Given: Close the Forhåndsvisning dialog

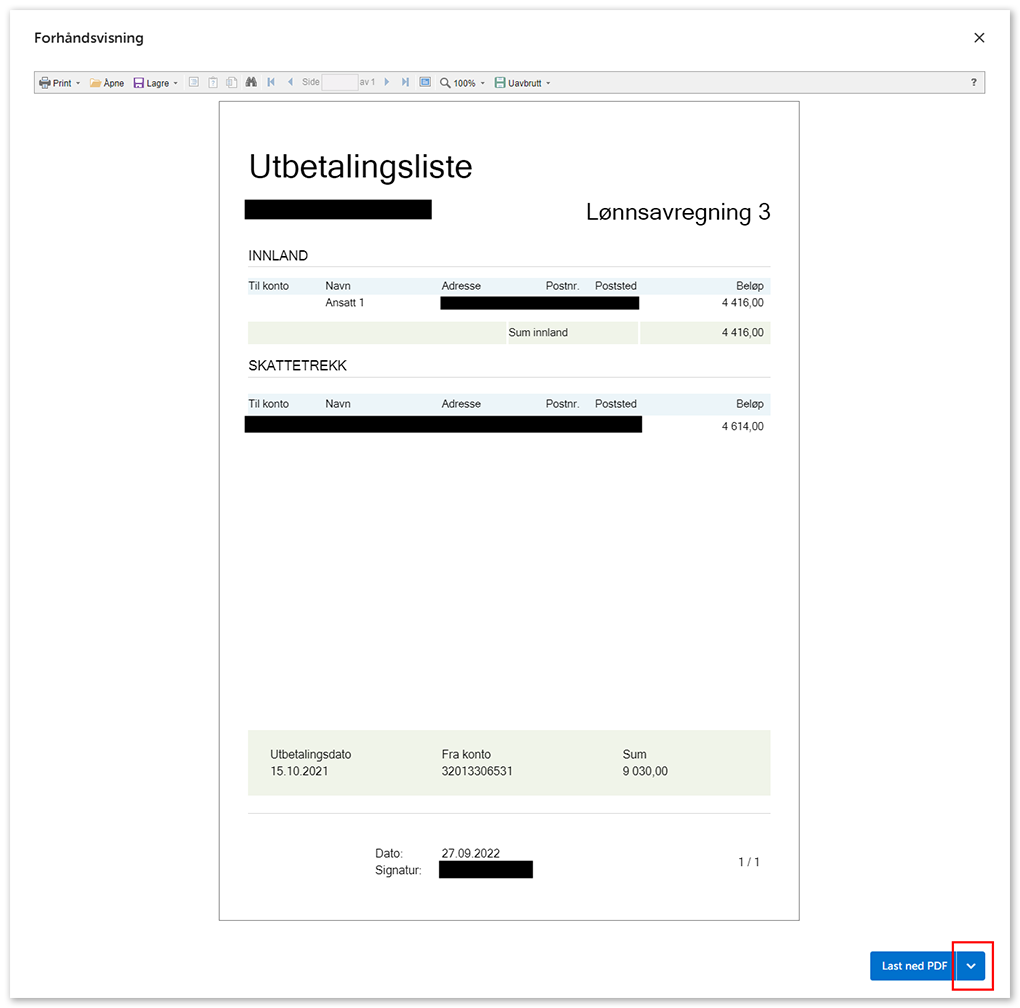Looking at the screenshot, I should [979, 38].
